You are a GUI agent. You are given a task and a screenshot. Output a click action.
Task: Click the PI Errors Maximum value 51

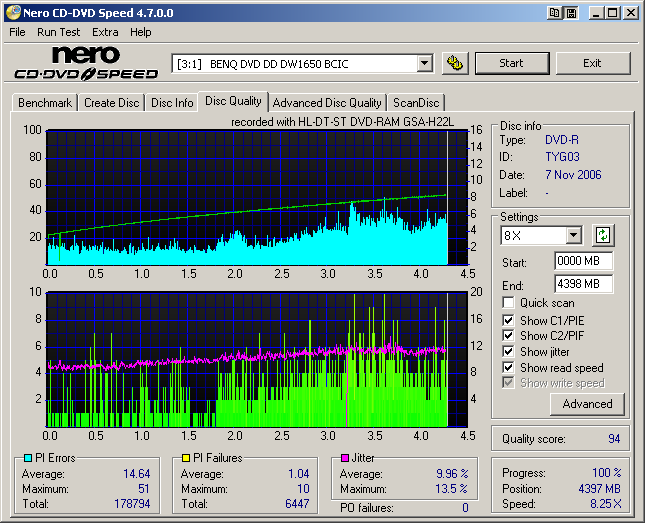[x=144, y=489]
